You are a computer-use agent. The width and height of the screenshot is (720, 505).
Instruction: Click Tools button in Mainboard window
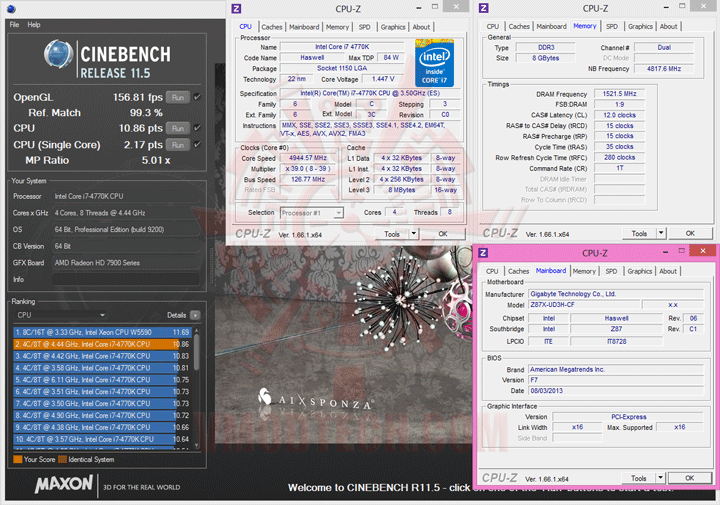[x=638, y=478]
